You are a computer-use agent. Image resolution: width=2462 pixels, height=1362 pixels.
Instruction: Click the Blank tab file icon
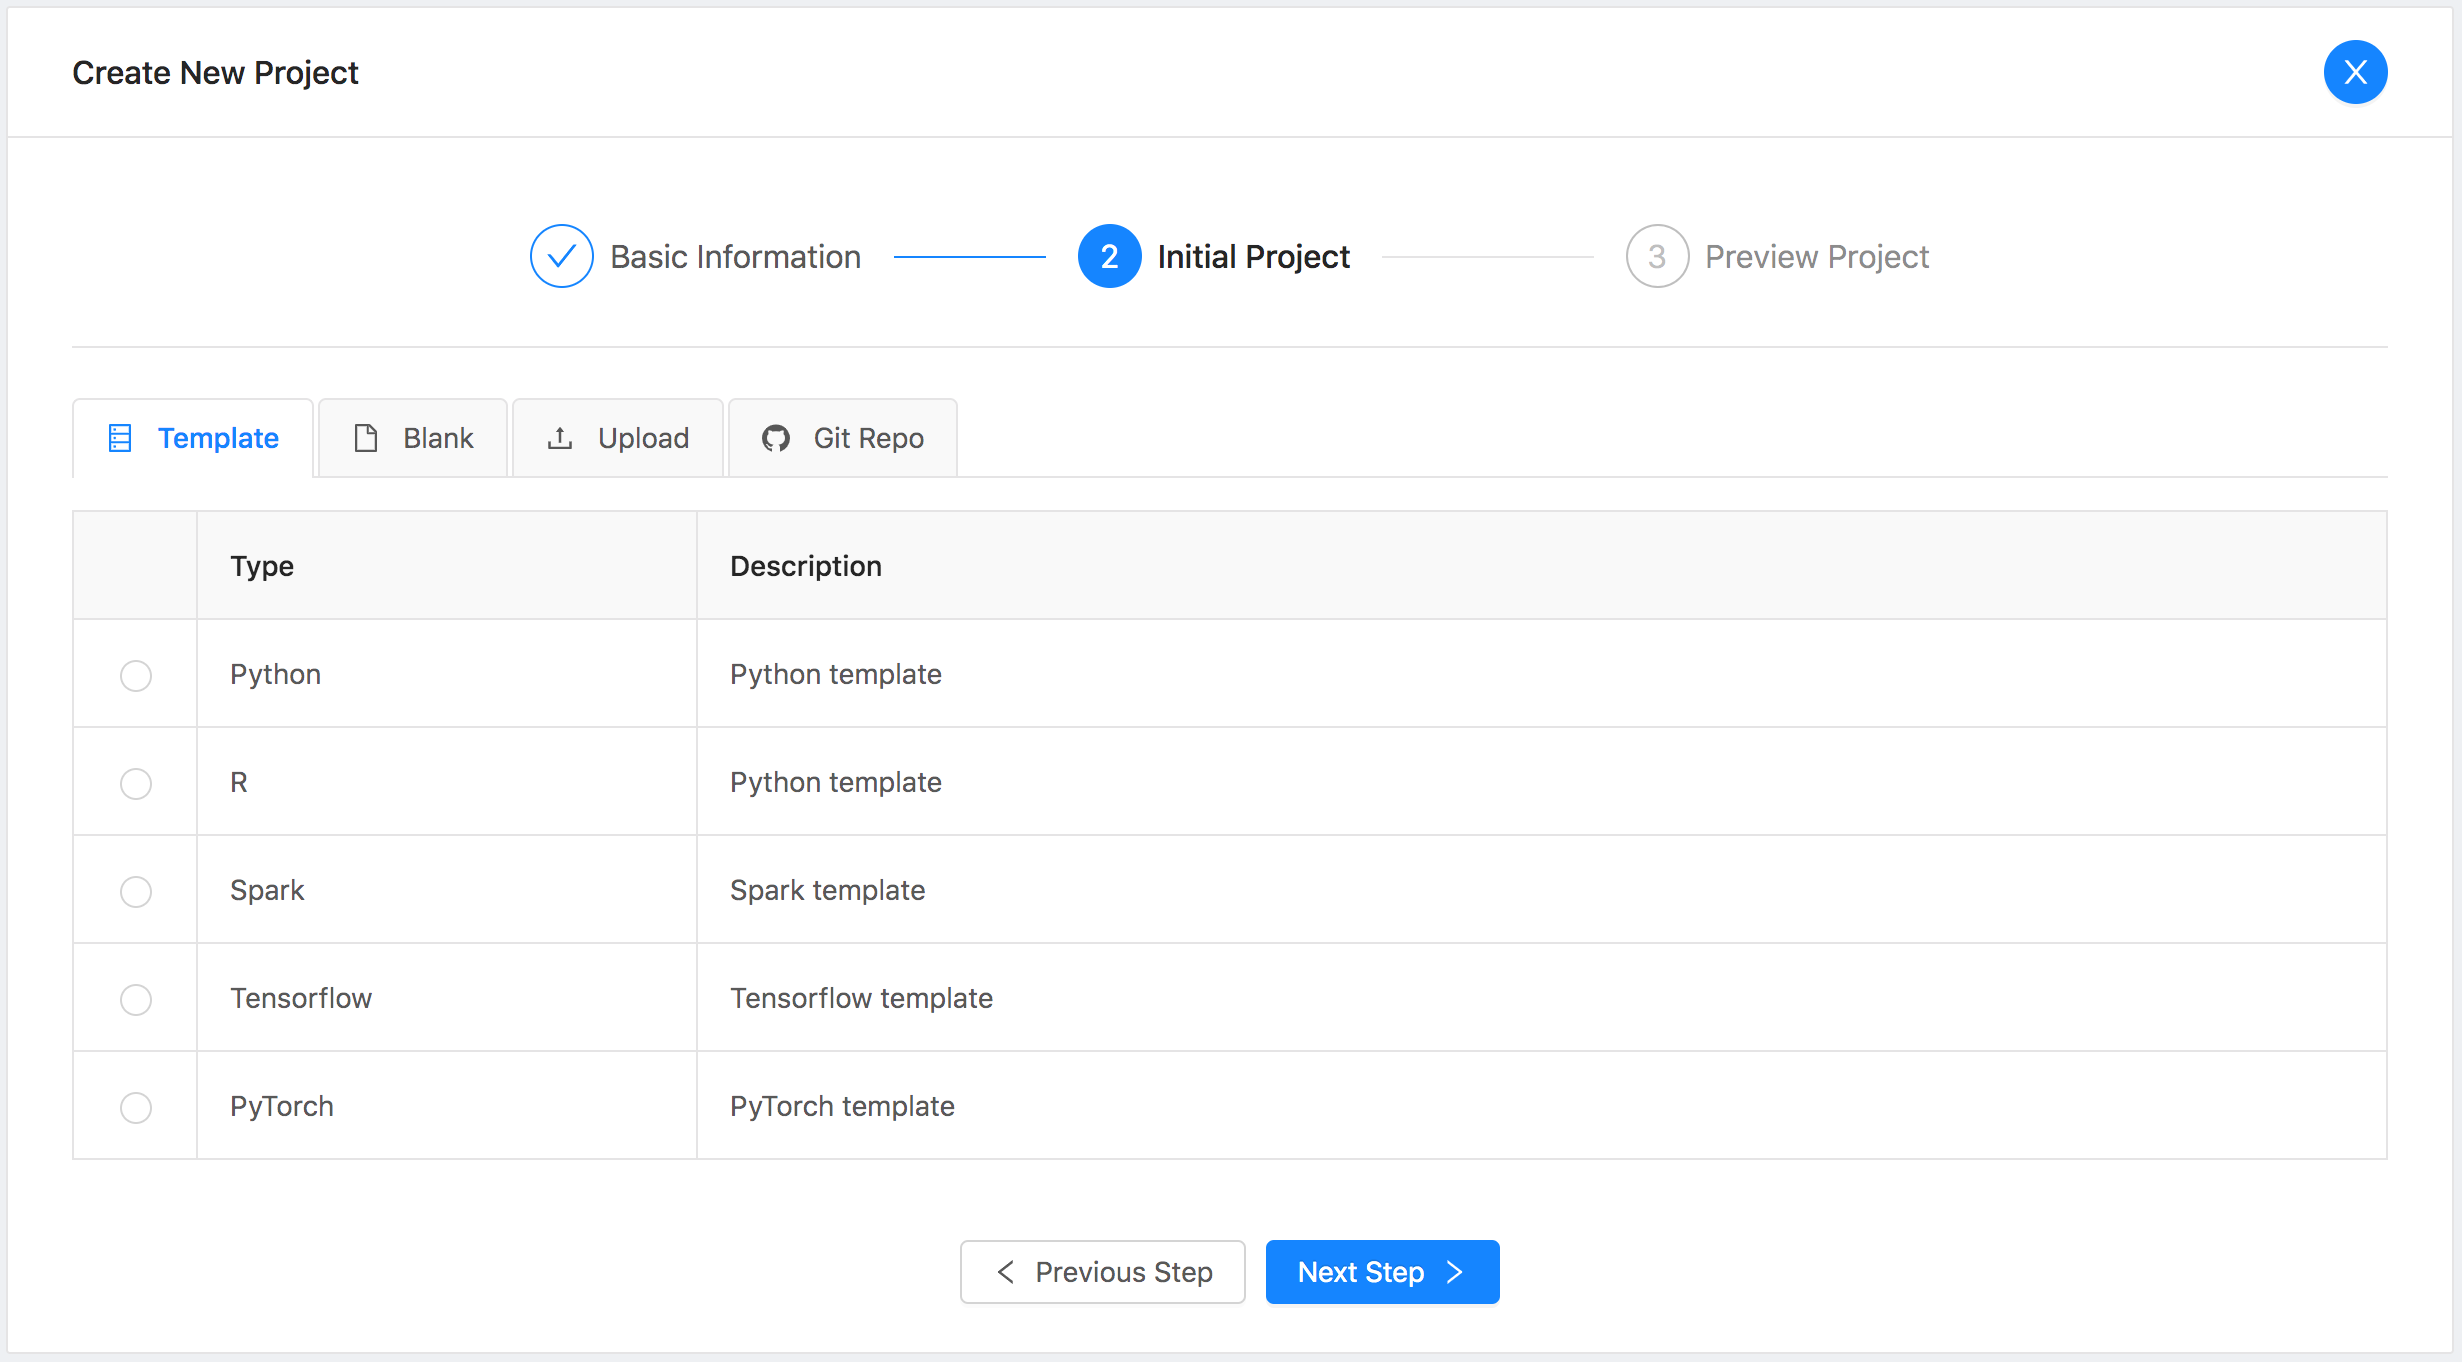pos(366,438)
